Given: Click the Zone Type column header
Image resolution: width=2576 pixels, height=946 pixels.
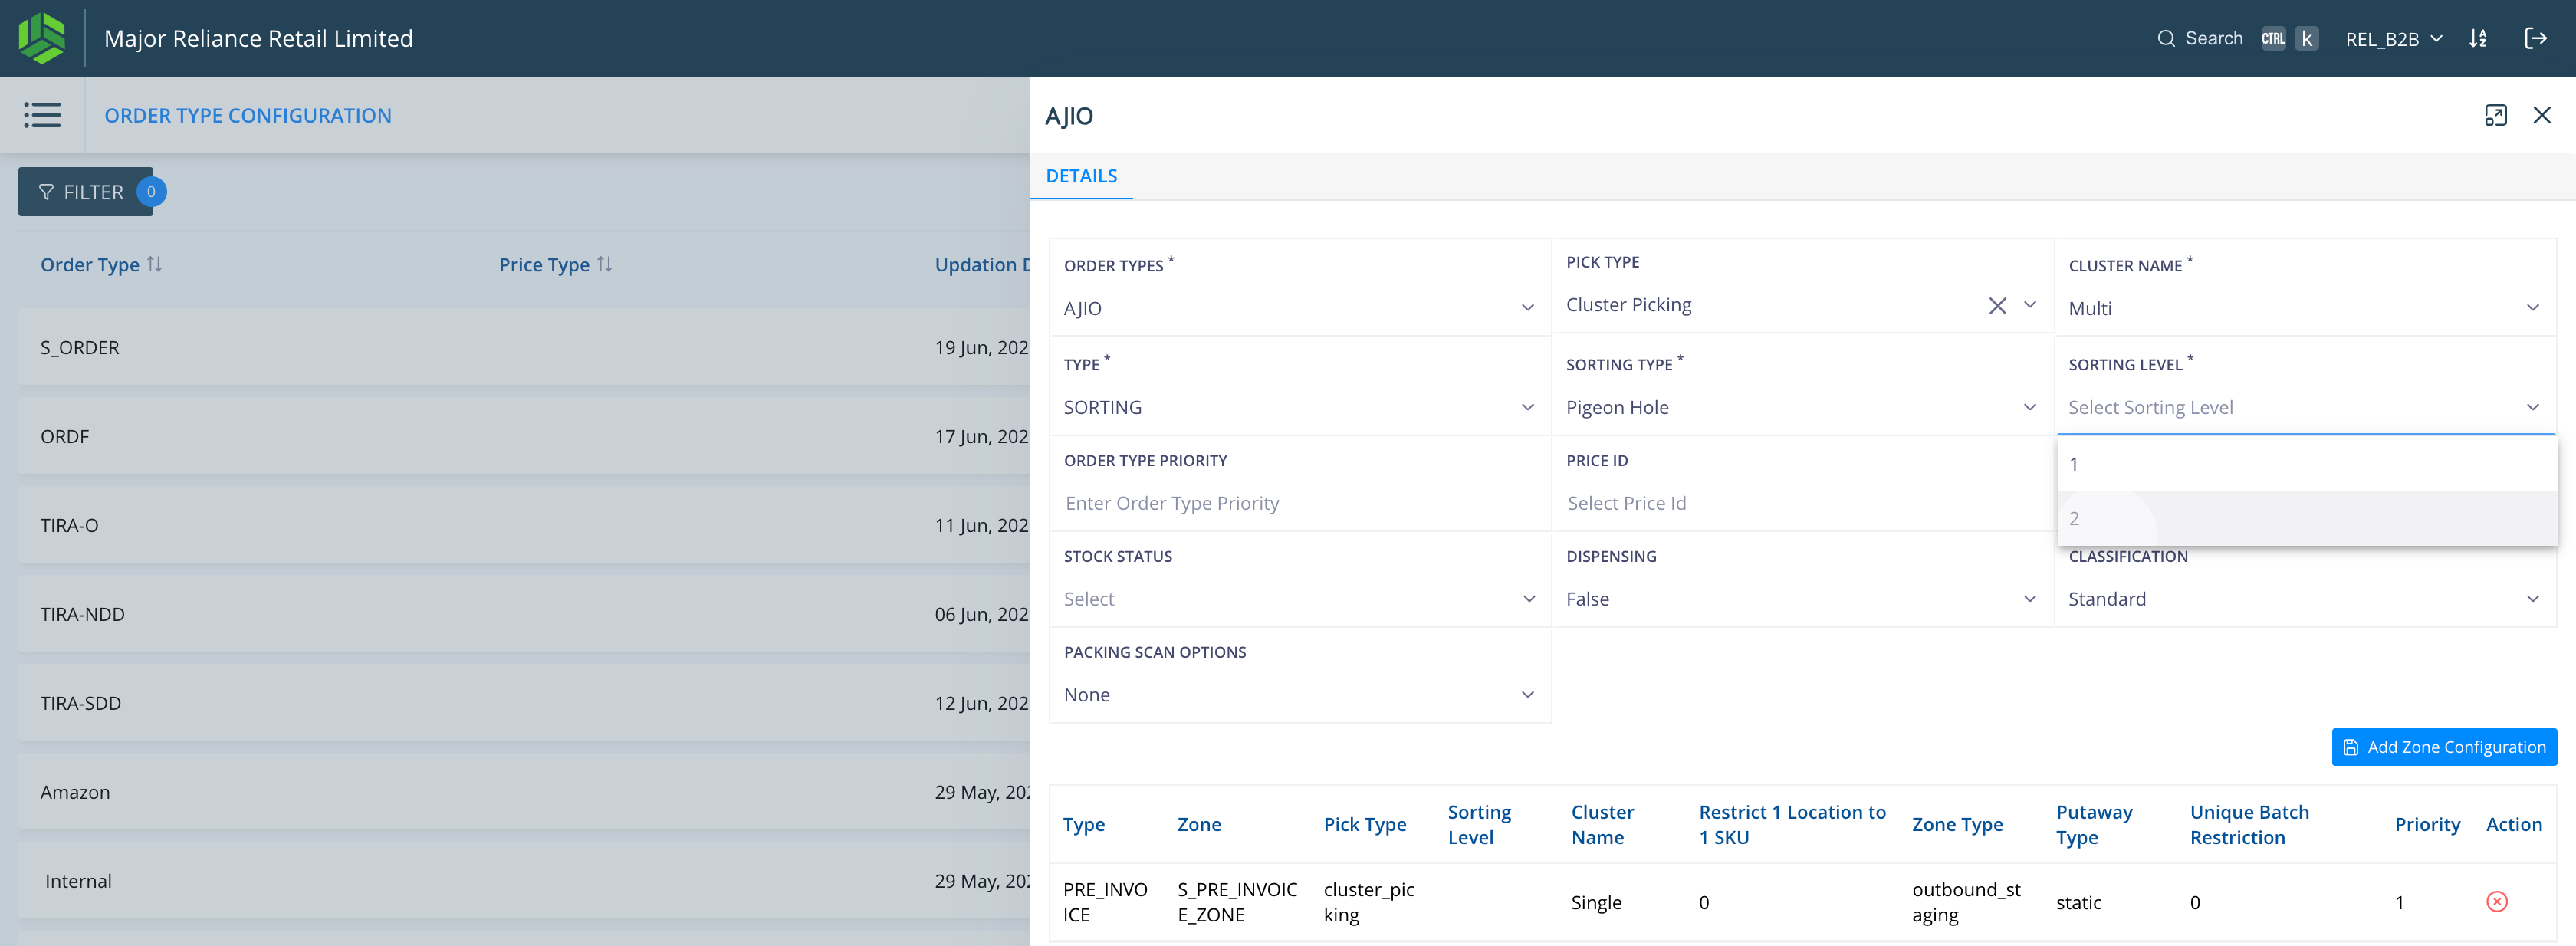Looking at the screenshot, I should pyautogui.click(x=1957, y=824).
